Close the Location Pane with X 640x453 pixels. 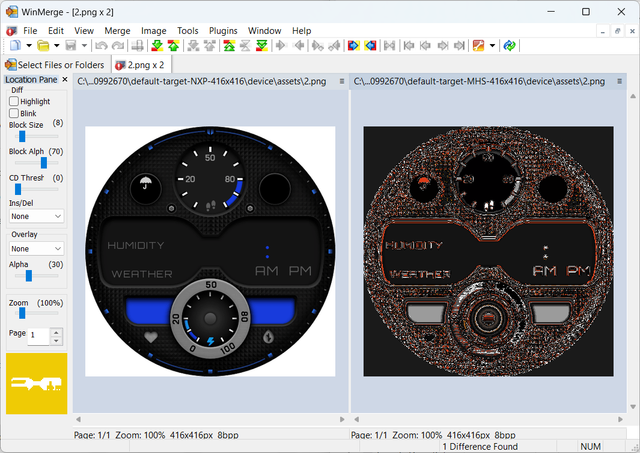pos(64,80)
